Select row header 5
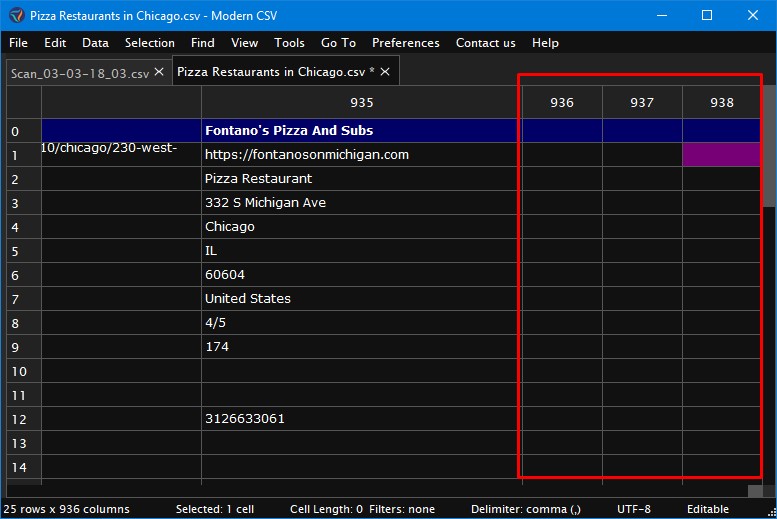Image resolution: width=777 pixels, height=519 pixels. point(24,251)
